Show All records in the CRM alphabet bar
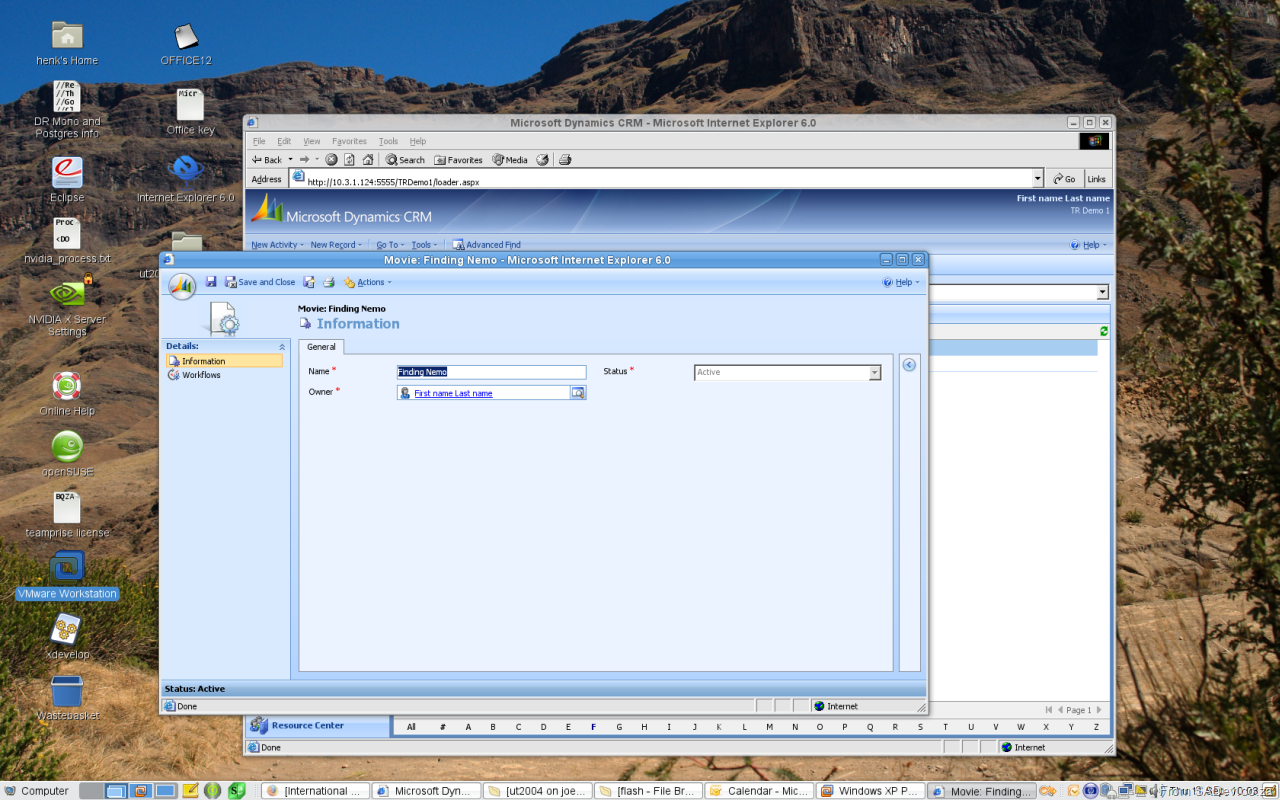 [411, 727]
